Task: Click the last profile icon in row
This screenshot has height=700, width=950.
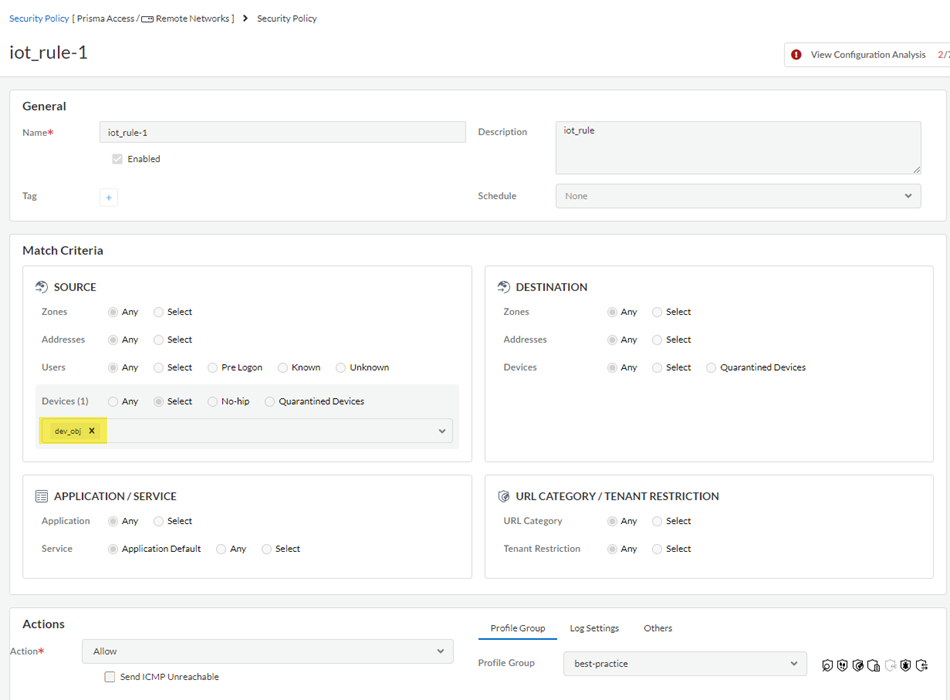Action: pos(922,665)
